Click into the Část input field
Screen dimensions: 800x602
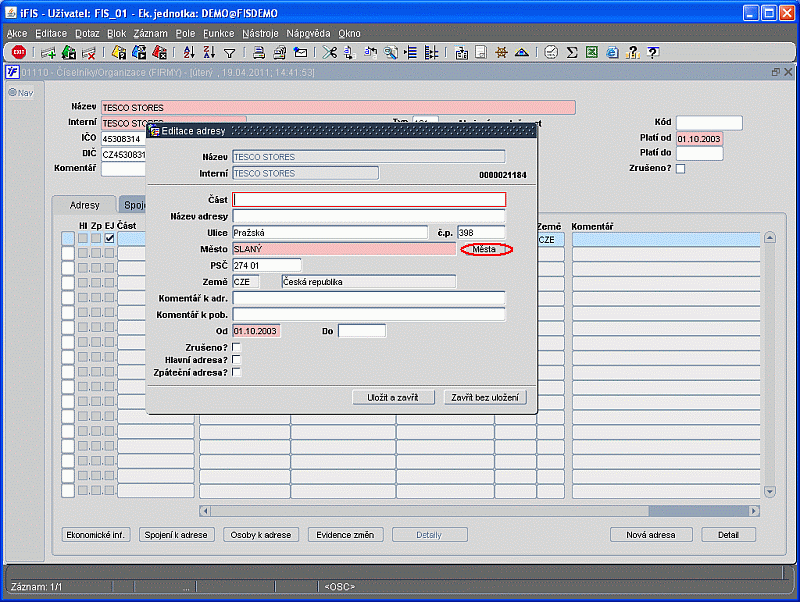pos(369,200)
